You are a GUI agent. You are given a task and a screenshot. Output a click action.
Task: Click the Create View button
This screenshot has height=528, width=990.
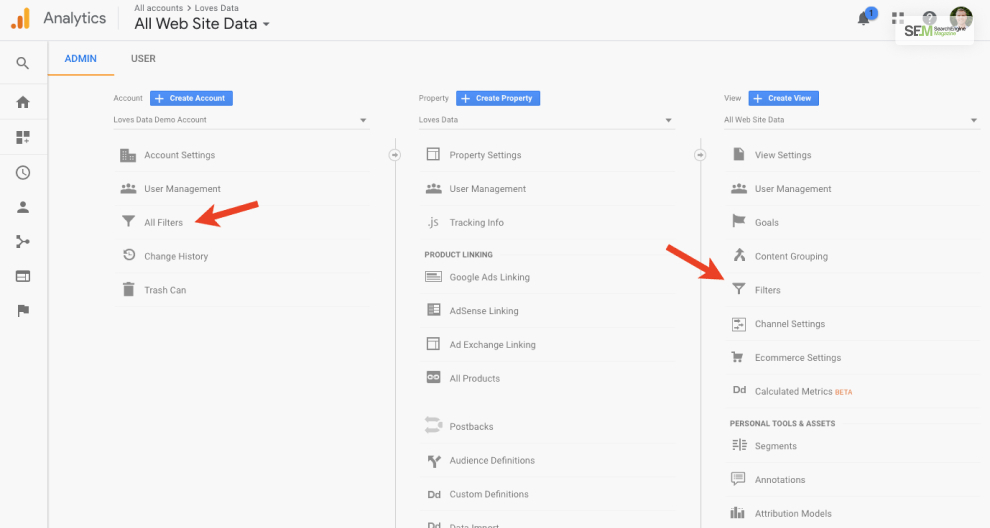(784, 98)
